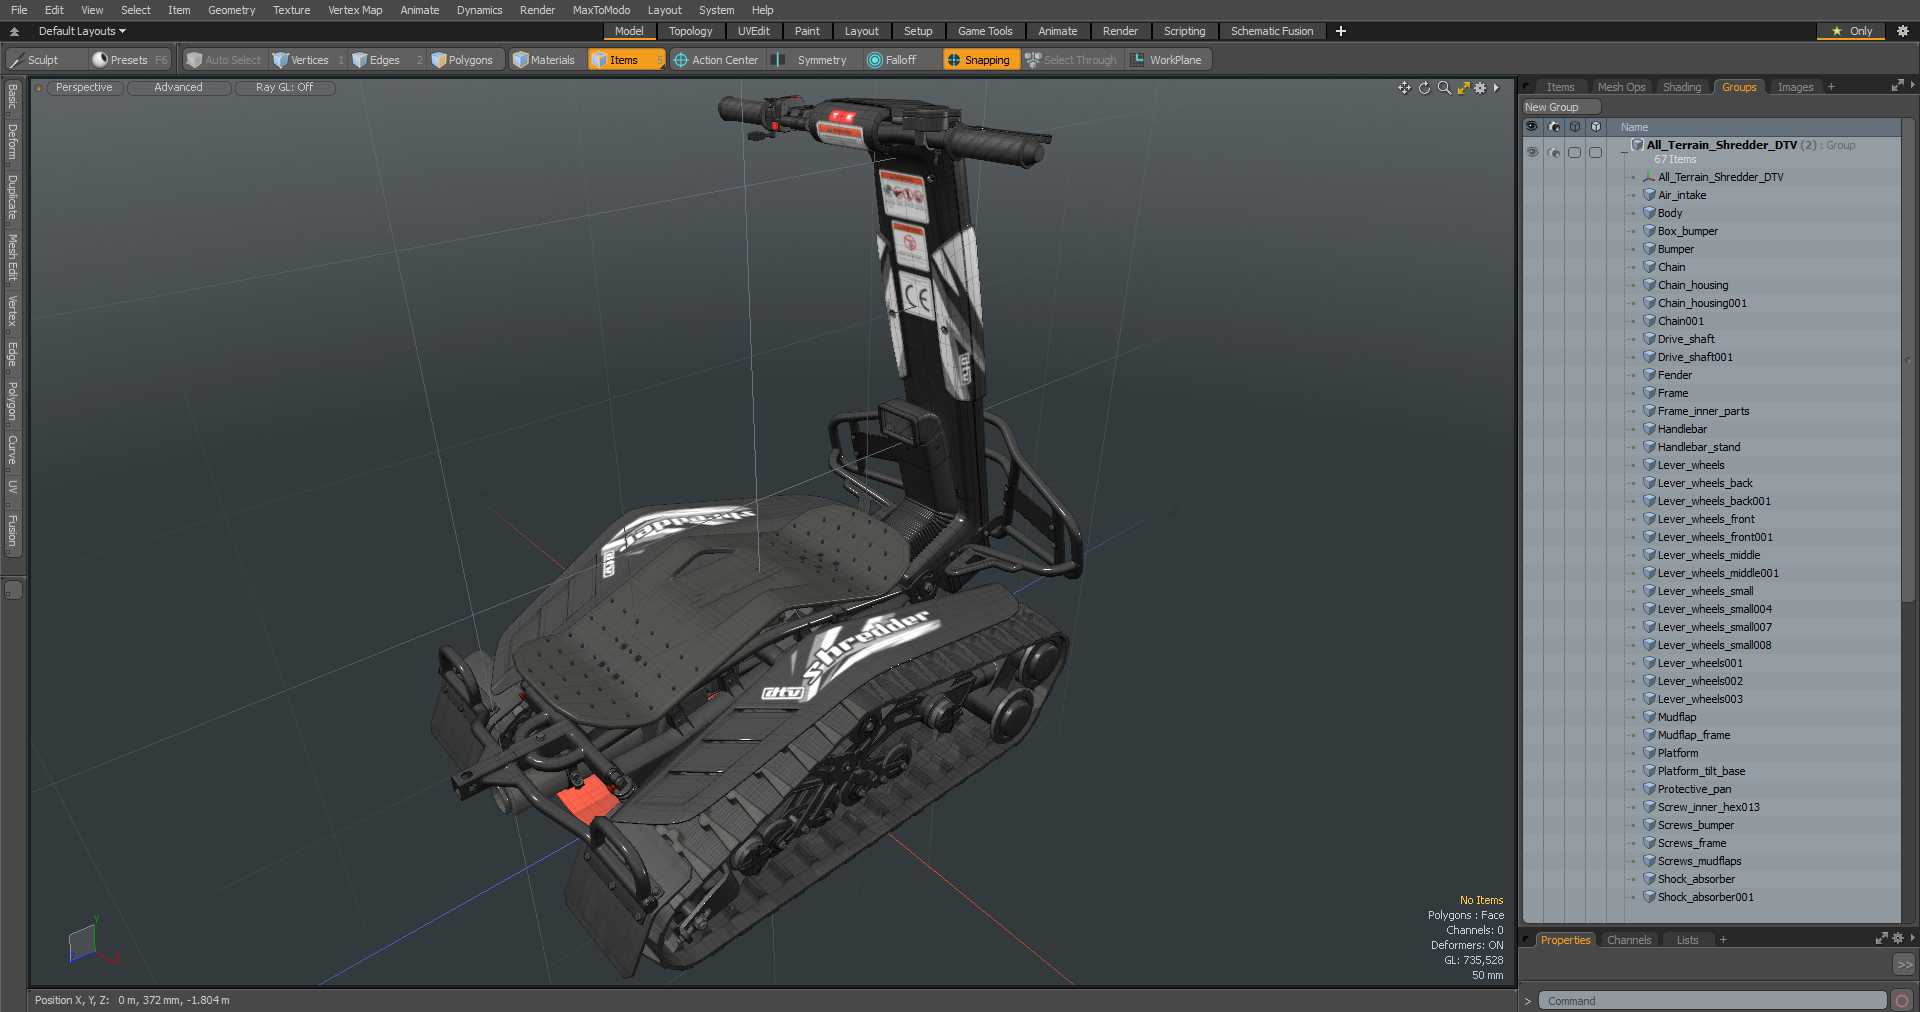
Task: Select the Handlebar_stand item
Action: point(1698,447)
